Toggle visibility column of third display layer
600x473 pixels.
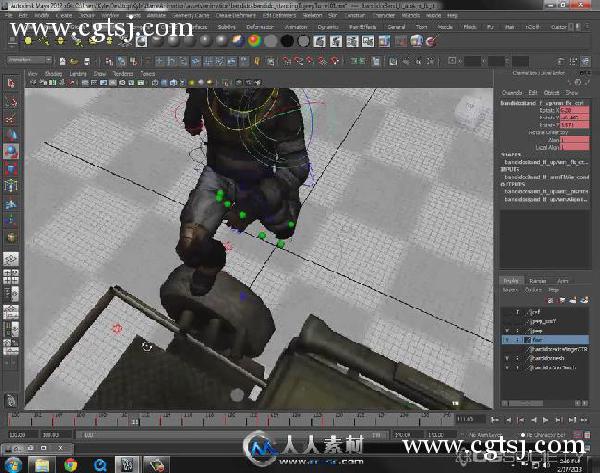click(x=507, y=331)
